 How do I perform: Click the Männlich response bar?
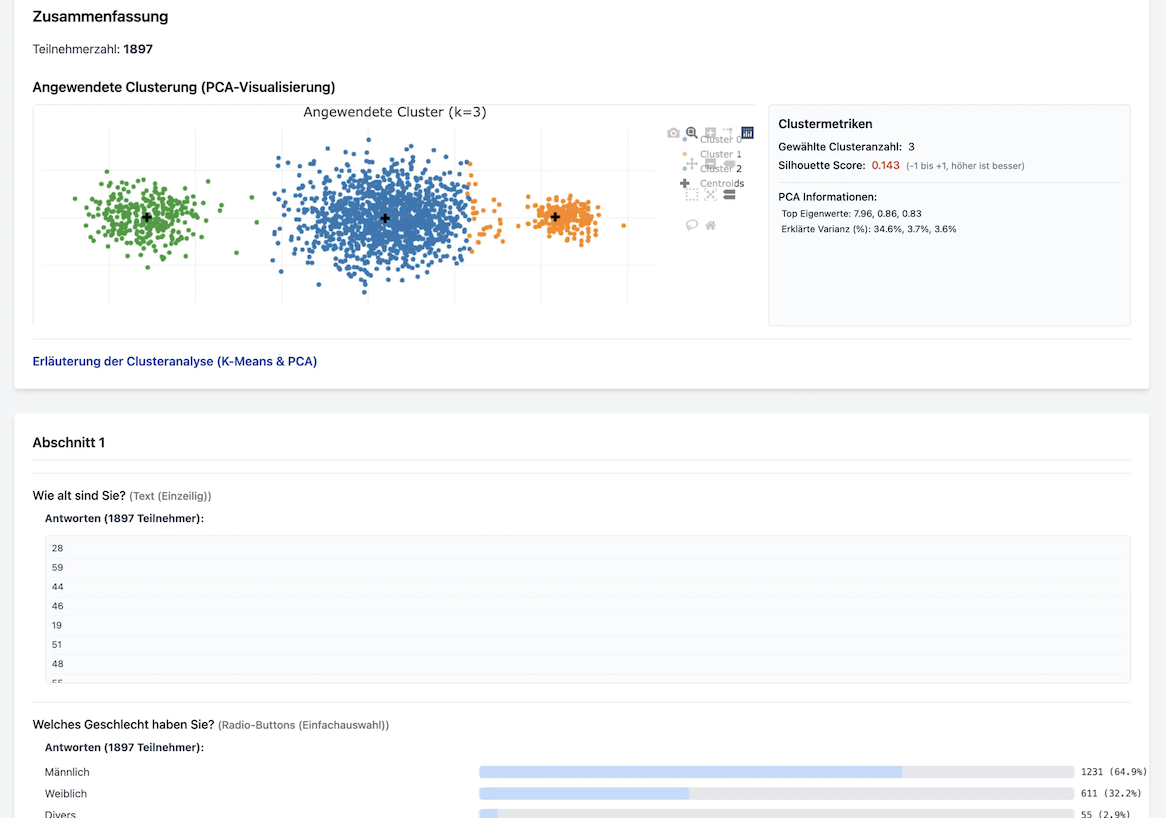coord(690,772)
